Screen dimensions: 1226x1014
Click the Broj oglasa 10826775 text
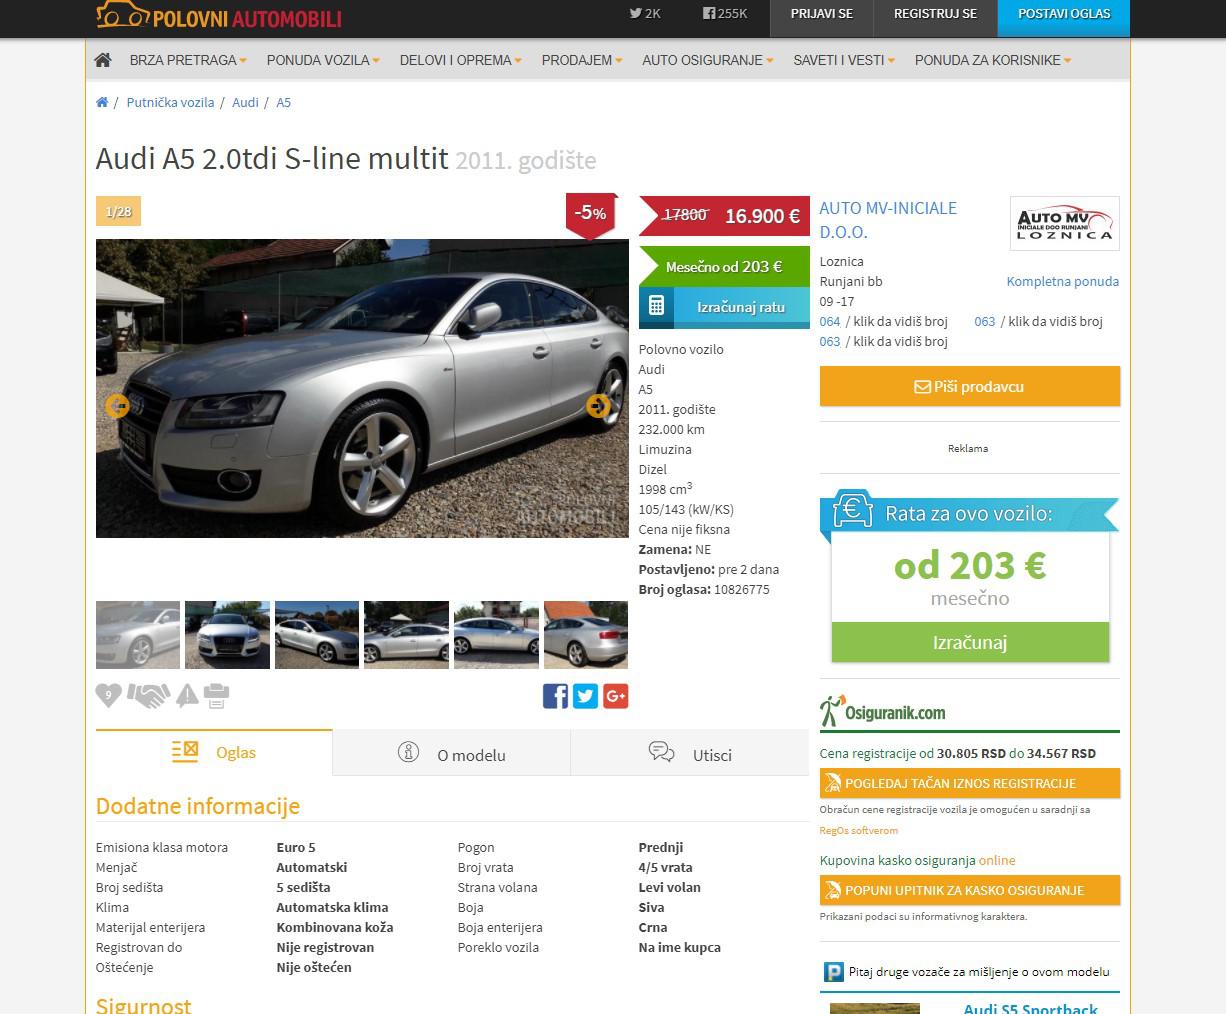click(x=704, y=589)
